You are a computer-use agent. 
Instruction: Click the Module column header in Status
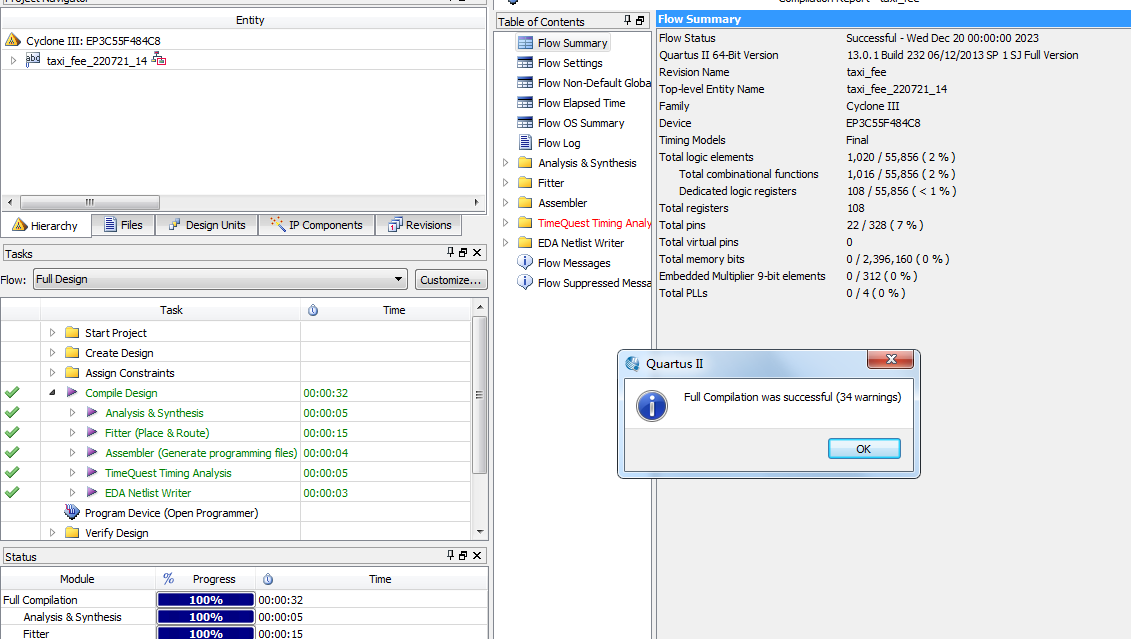pyautogui.click(x=77, y=578)
